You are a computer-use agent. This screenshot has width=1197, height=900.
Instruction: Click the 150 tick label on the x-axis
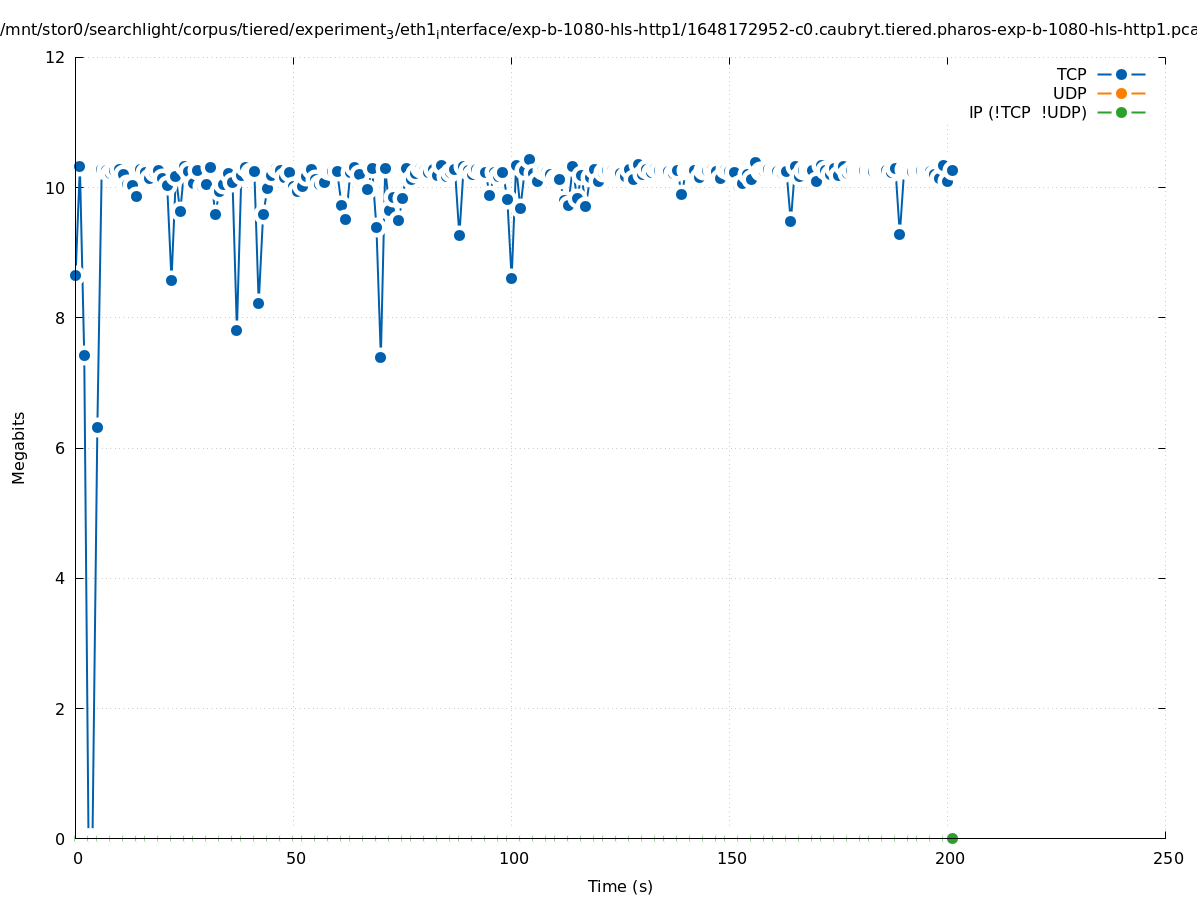[731, 859]
